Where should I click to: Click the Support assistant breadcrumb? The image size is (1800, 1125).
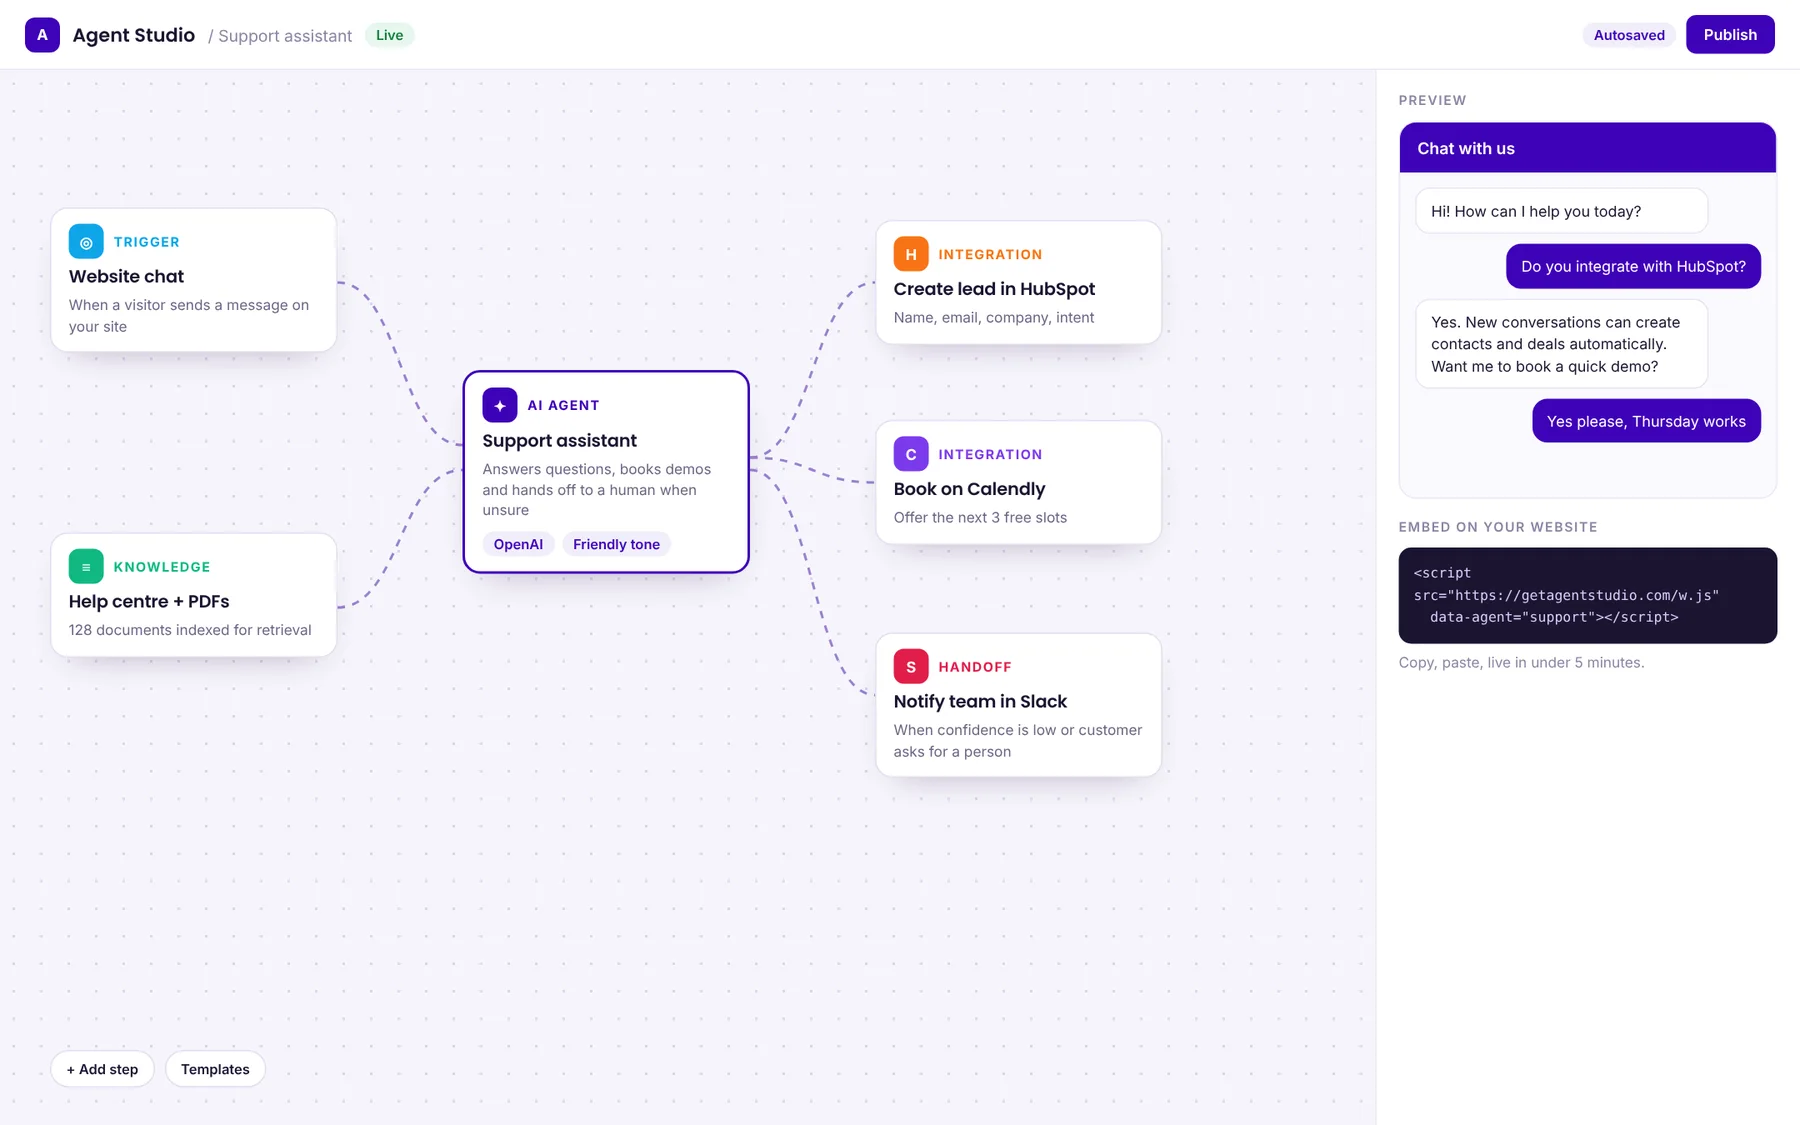coord(285,36)
